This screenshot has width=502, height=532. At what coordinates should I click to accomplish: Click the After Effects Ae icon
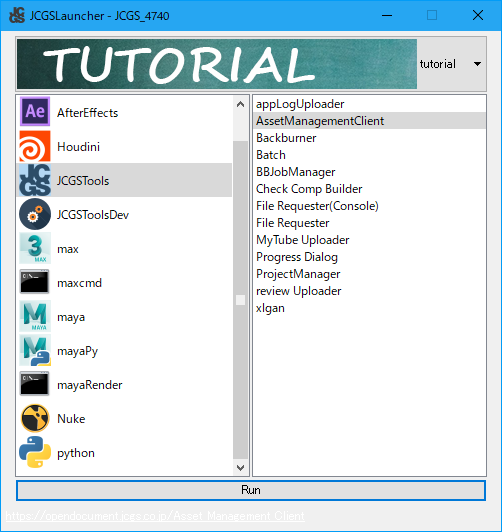pos(35,112)
